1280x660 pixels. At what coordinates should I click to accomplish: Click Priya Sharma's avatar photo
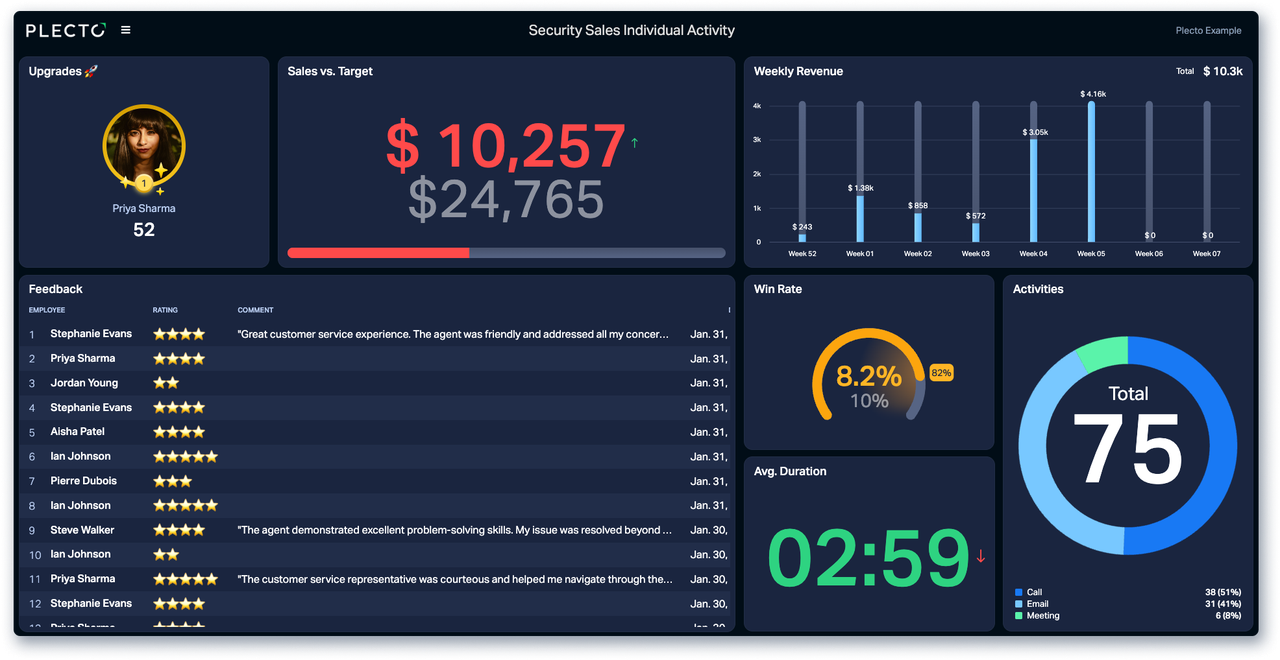pos(144,145)
